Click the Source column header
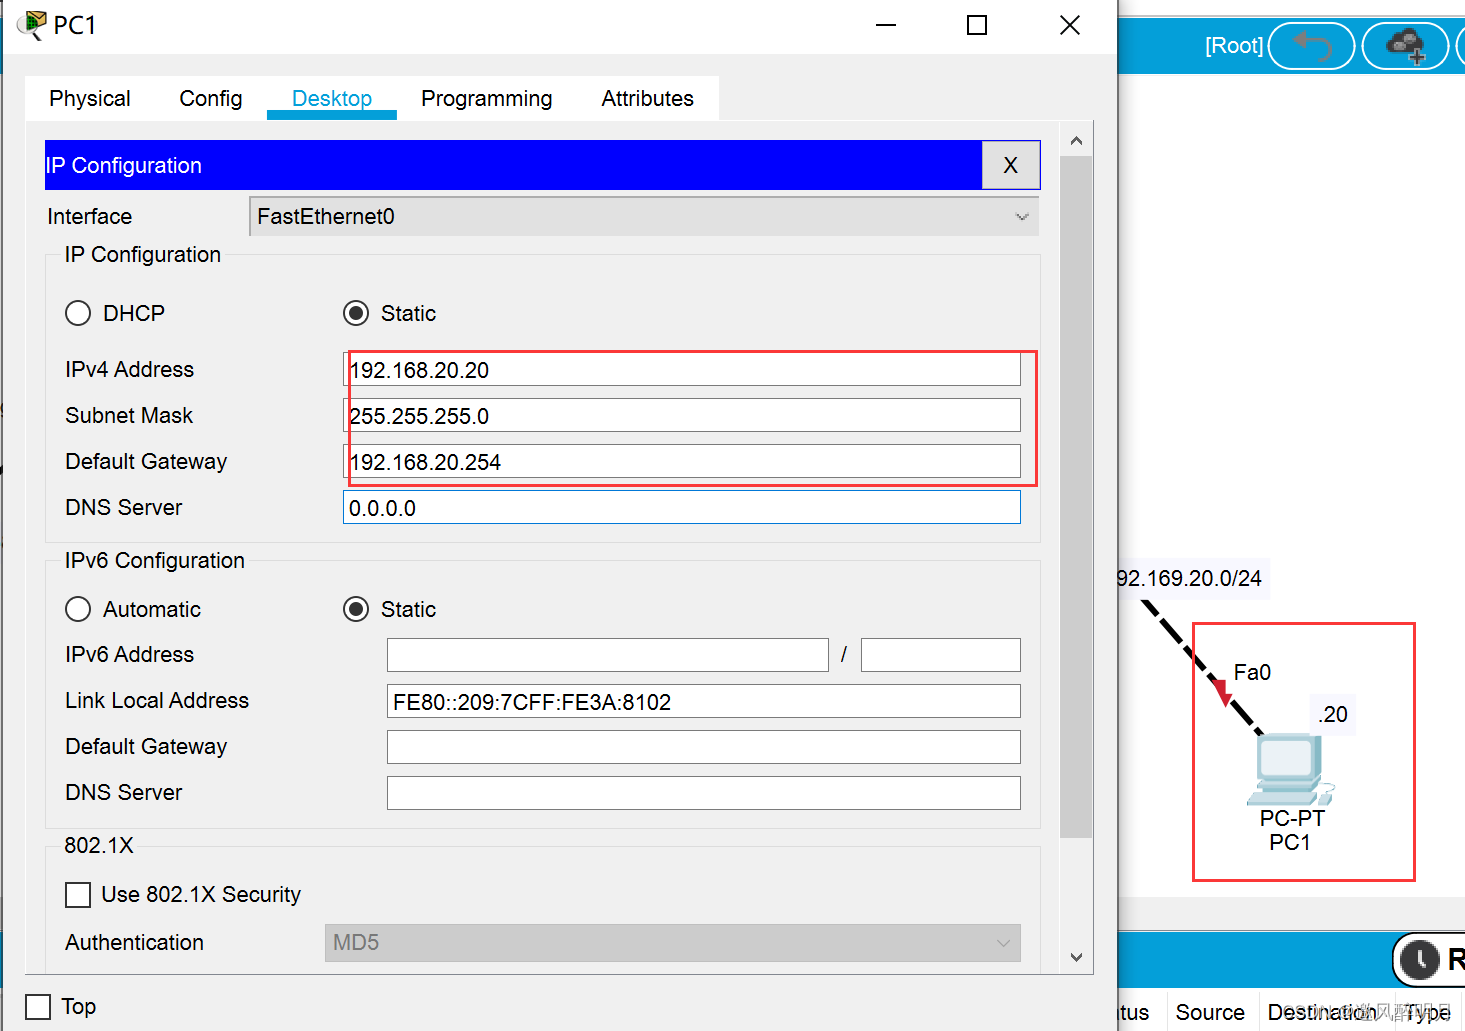Screen dimensions: 1465x1031 point(1209,1012)
